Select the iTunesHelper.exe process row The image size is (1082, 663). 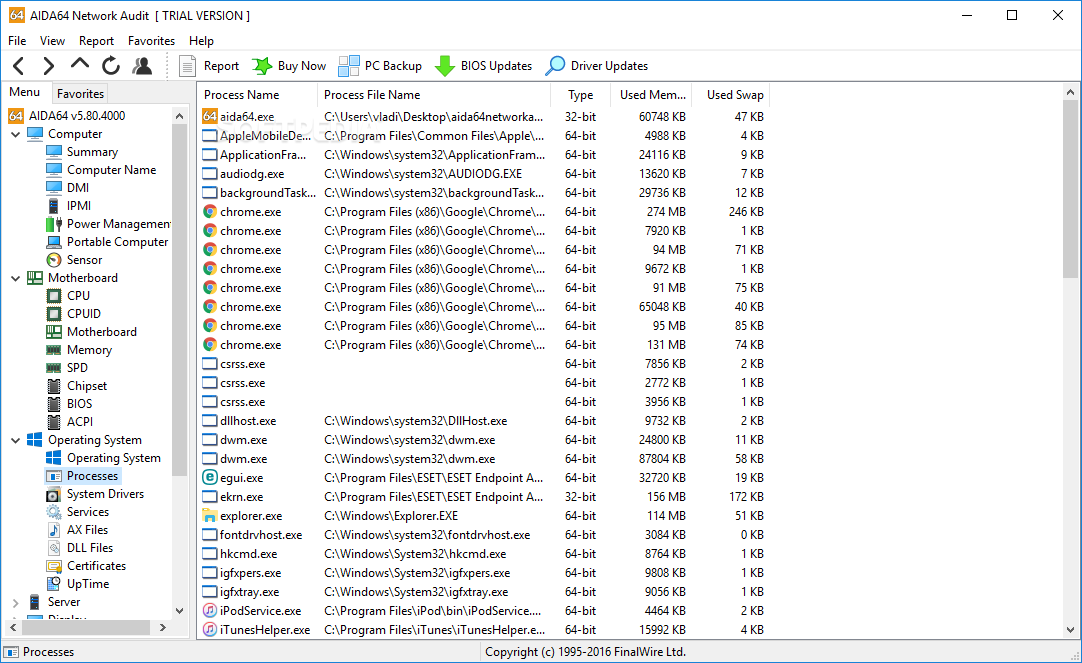tap(483, 629)
